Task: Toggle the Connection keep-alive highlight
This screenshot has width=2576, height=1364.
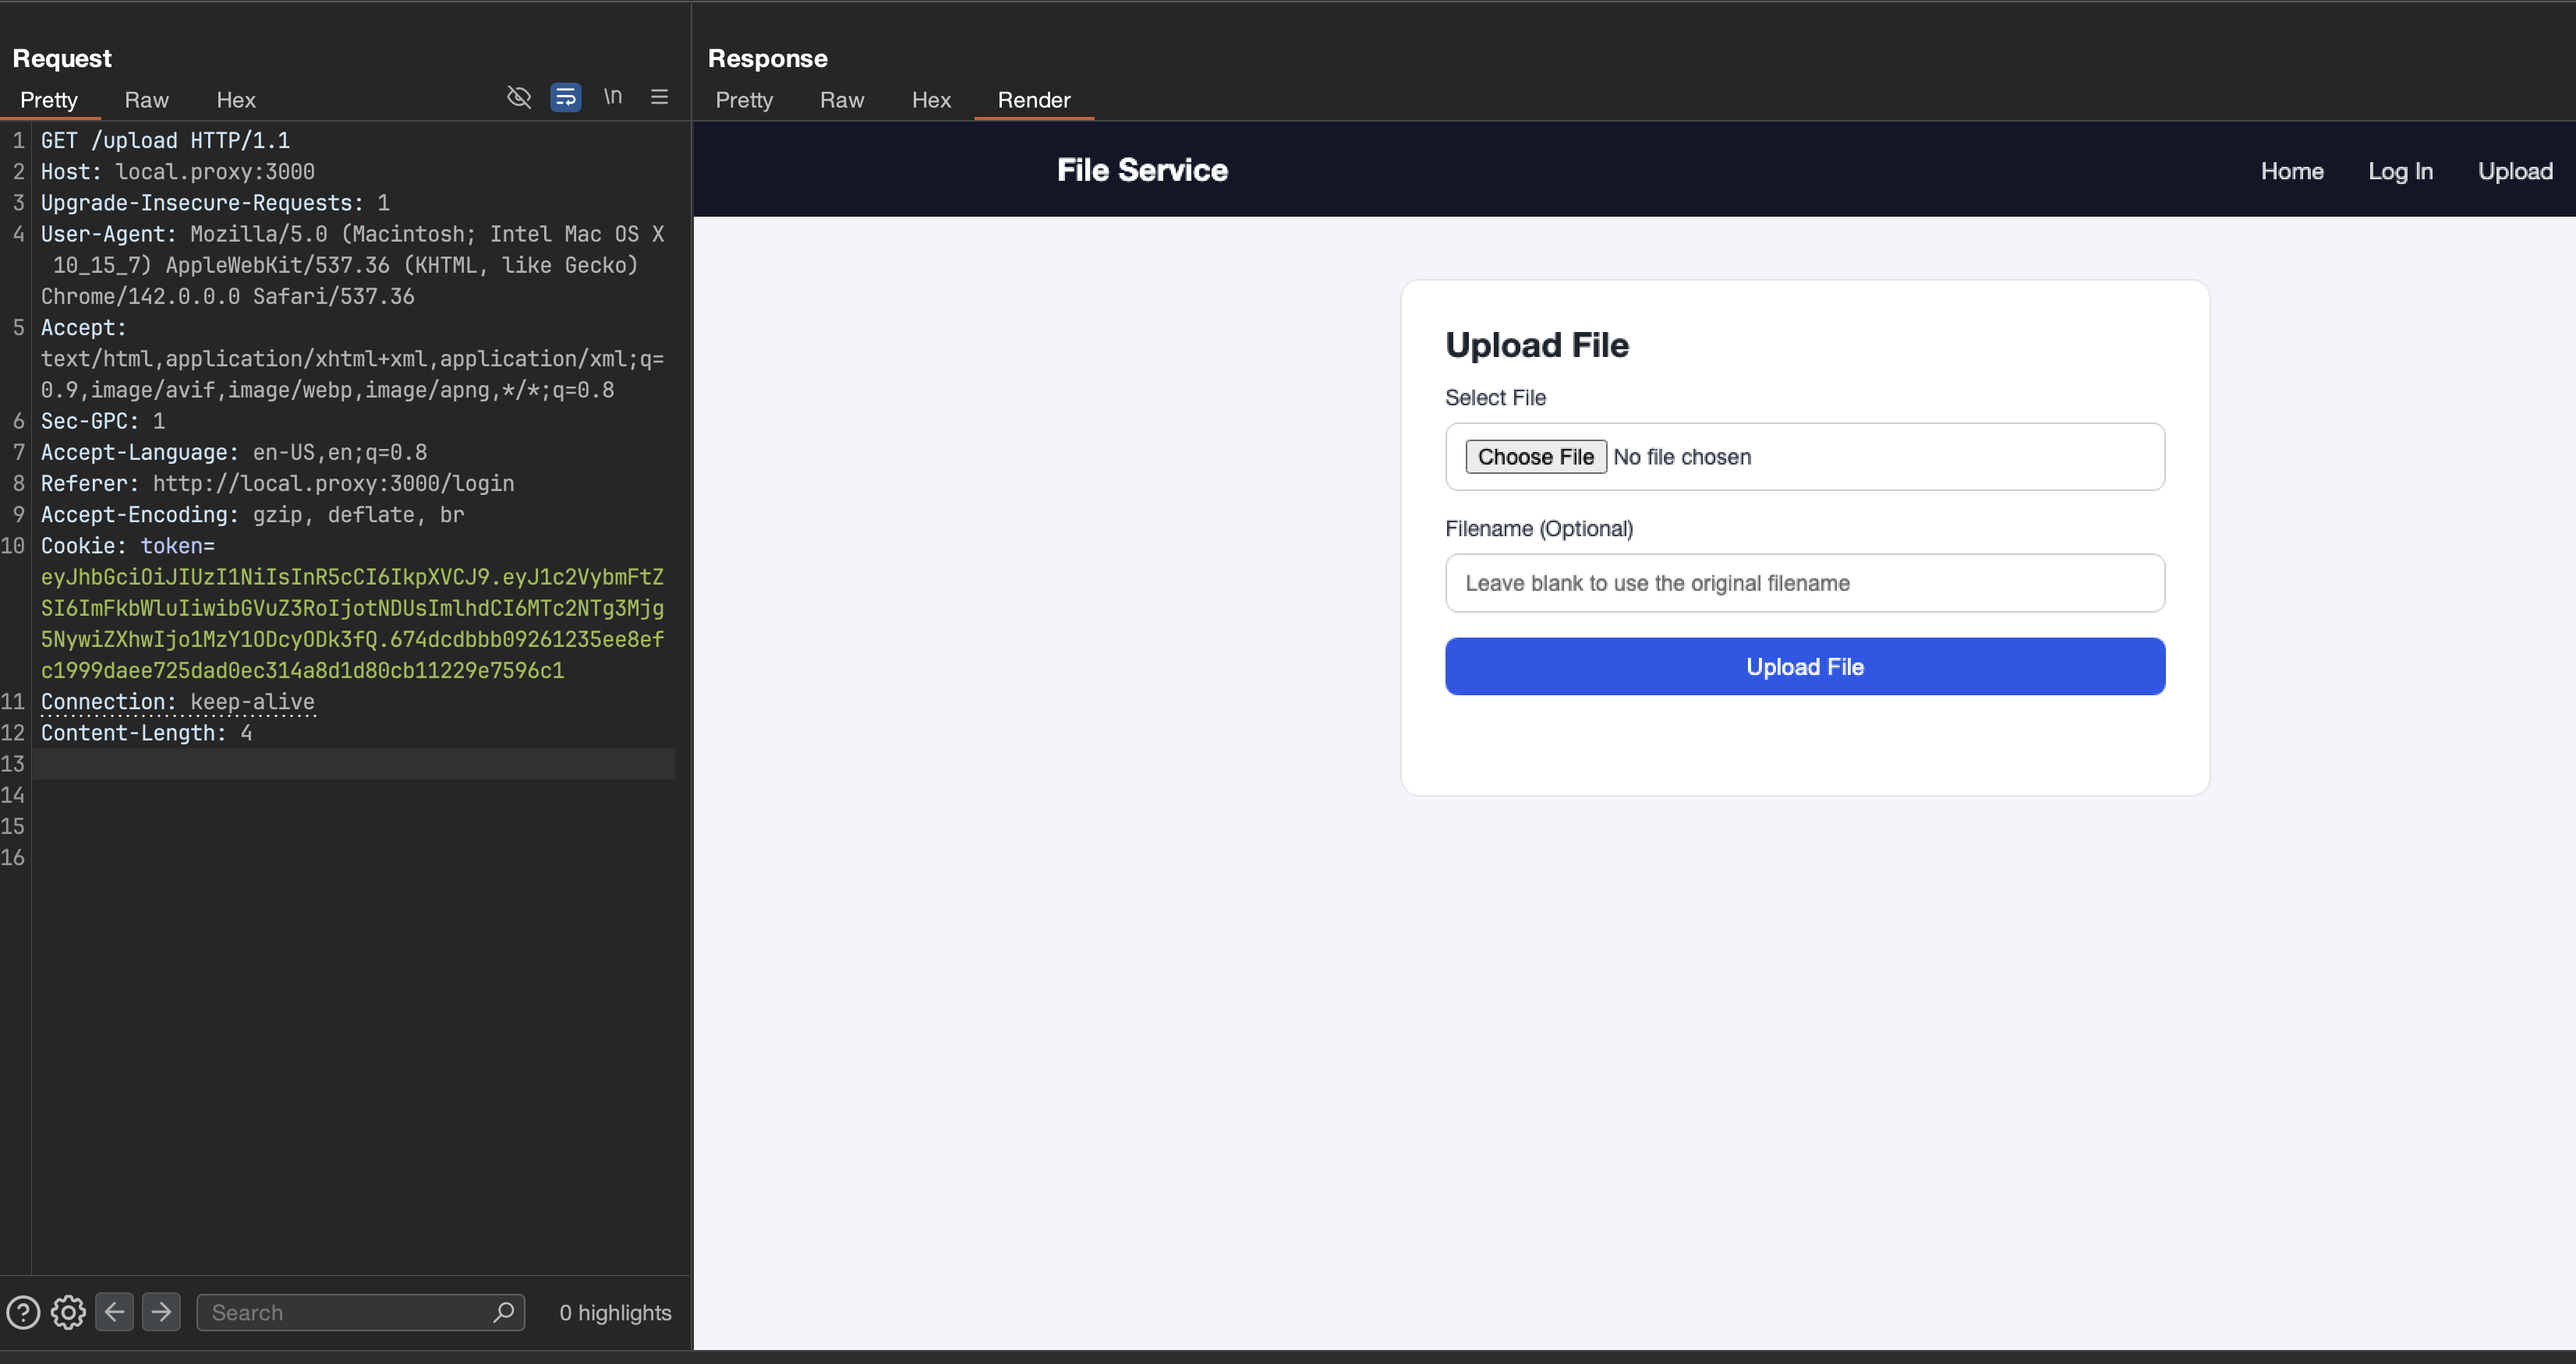Action: click(253, 702)
